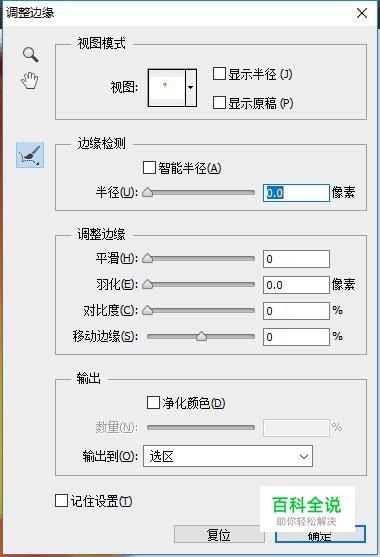Click the 移动边缘(S) slider handle
This screenshot has height=557, width=380.
[x=201, y=336]
